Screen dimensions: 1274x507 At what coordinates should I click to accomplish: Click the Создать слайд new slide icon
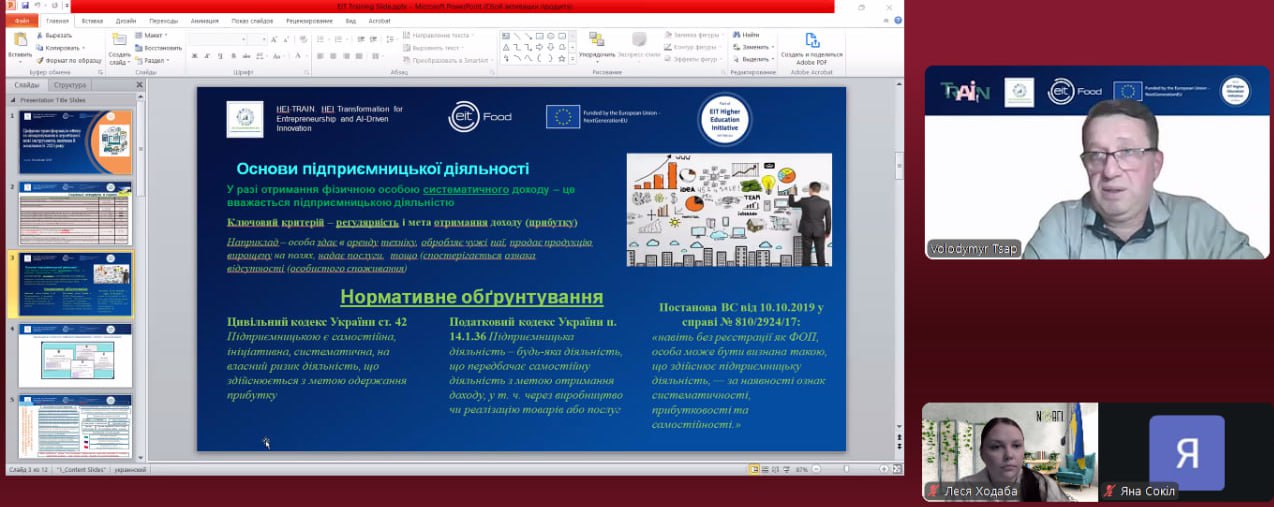tap(119, 39)
